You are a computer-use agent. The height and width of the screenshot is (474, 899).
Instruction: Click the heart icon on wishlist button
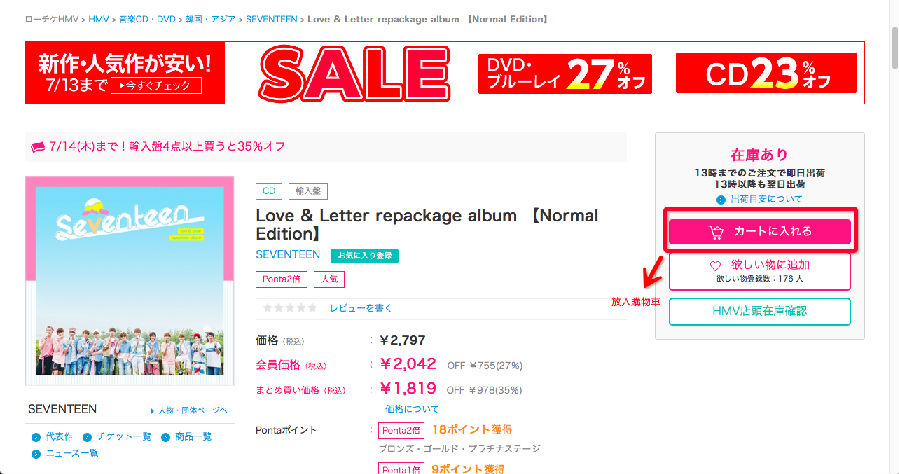click(715, 265)
